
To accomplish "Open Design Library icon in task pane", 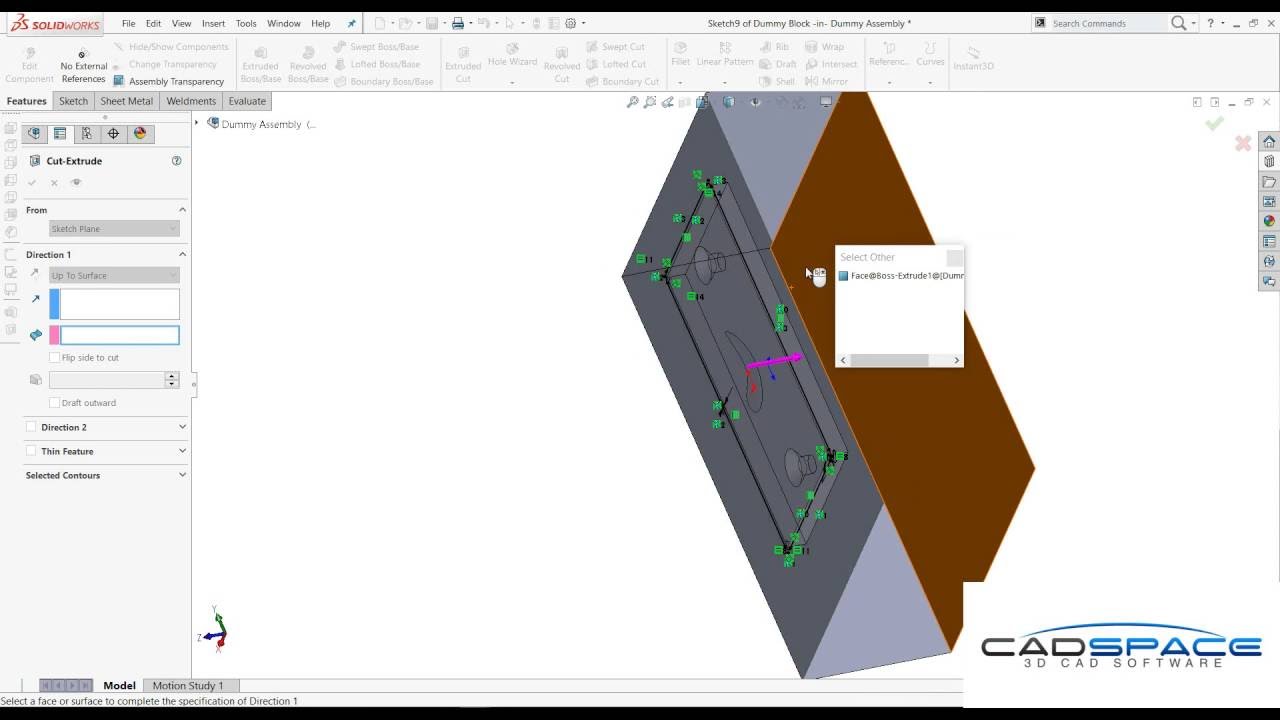I will point(1269,161).
